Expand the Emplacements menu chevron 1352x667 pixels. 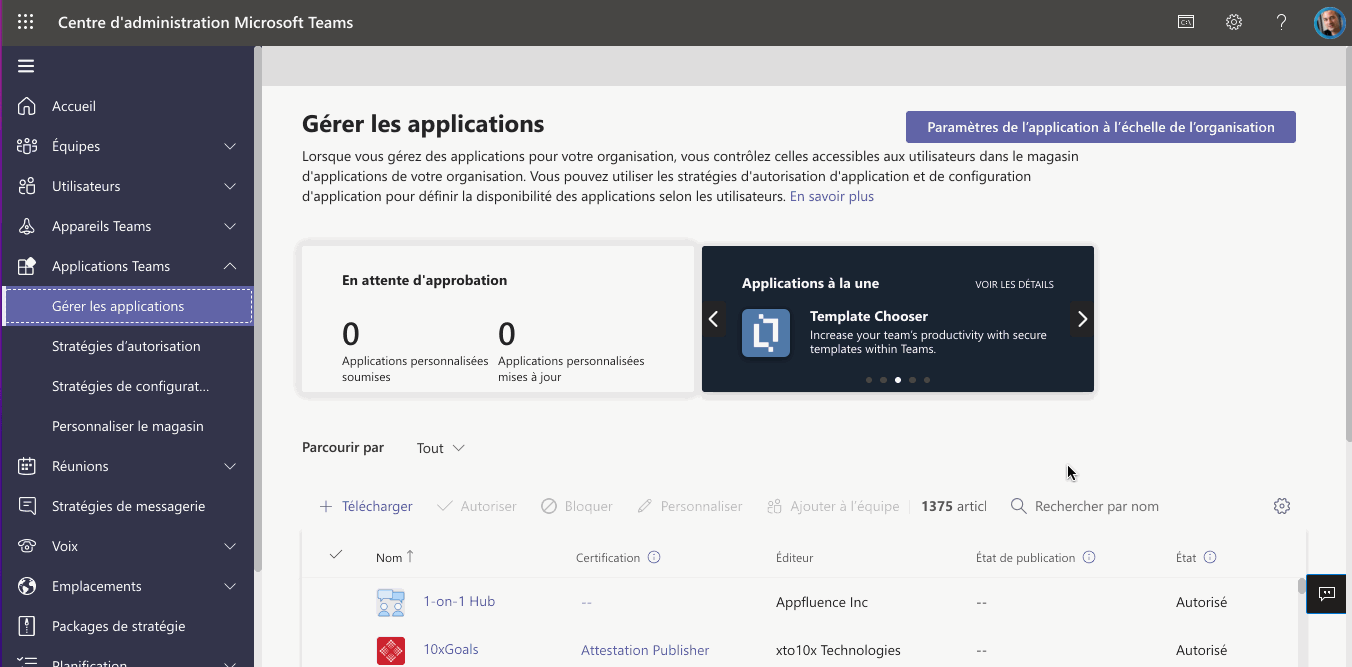tap(230, 586)
